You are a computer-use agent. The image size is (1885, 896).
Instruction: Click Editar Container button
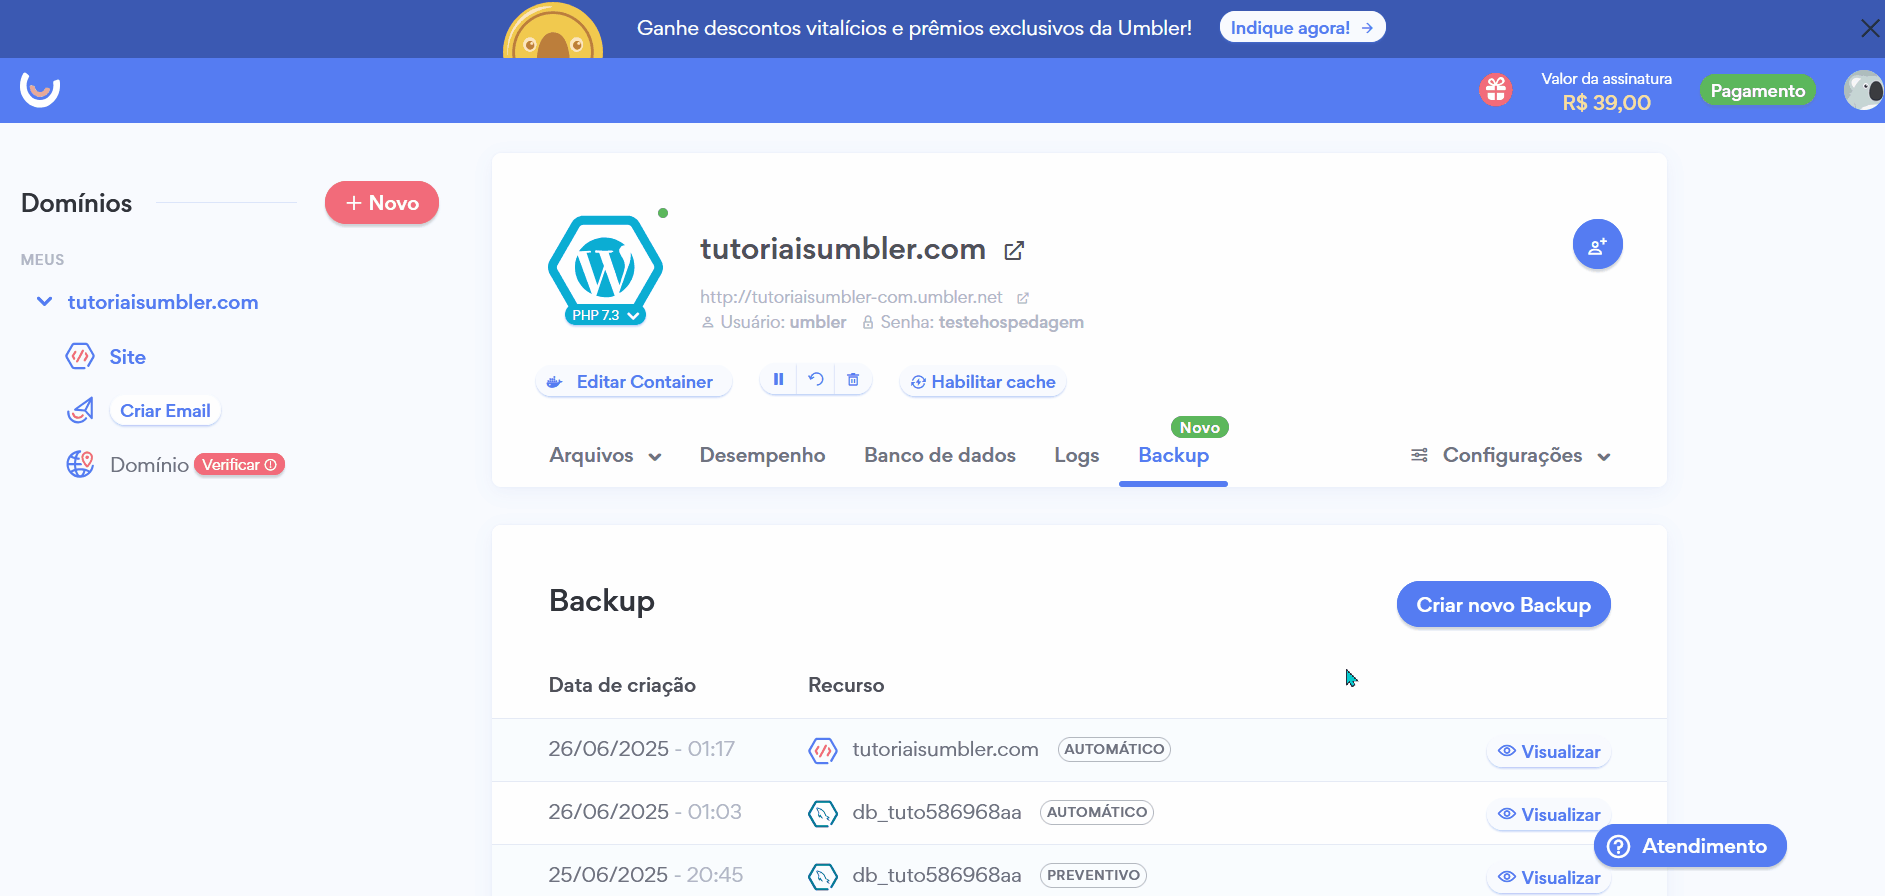pos(633,382)
